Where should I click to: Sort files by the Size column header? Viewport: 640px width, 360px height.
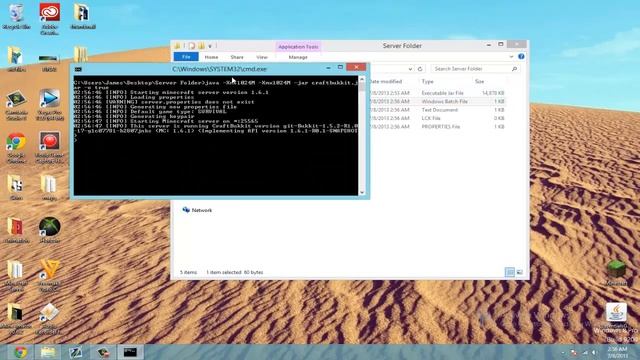(480, 81)
